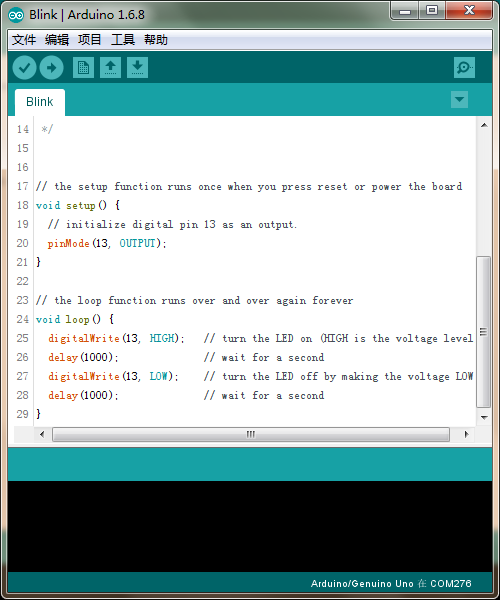Click the 'void setup()' line
The width and height of the screenshot is (500, 600).
point(78,205)
